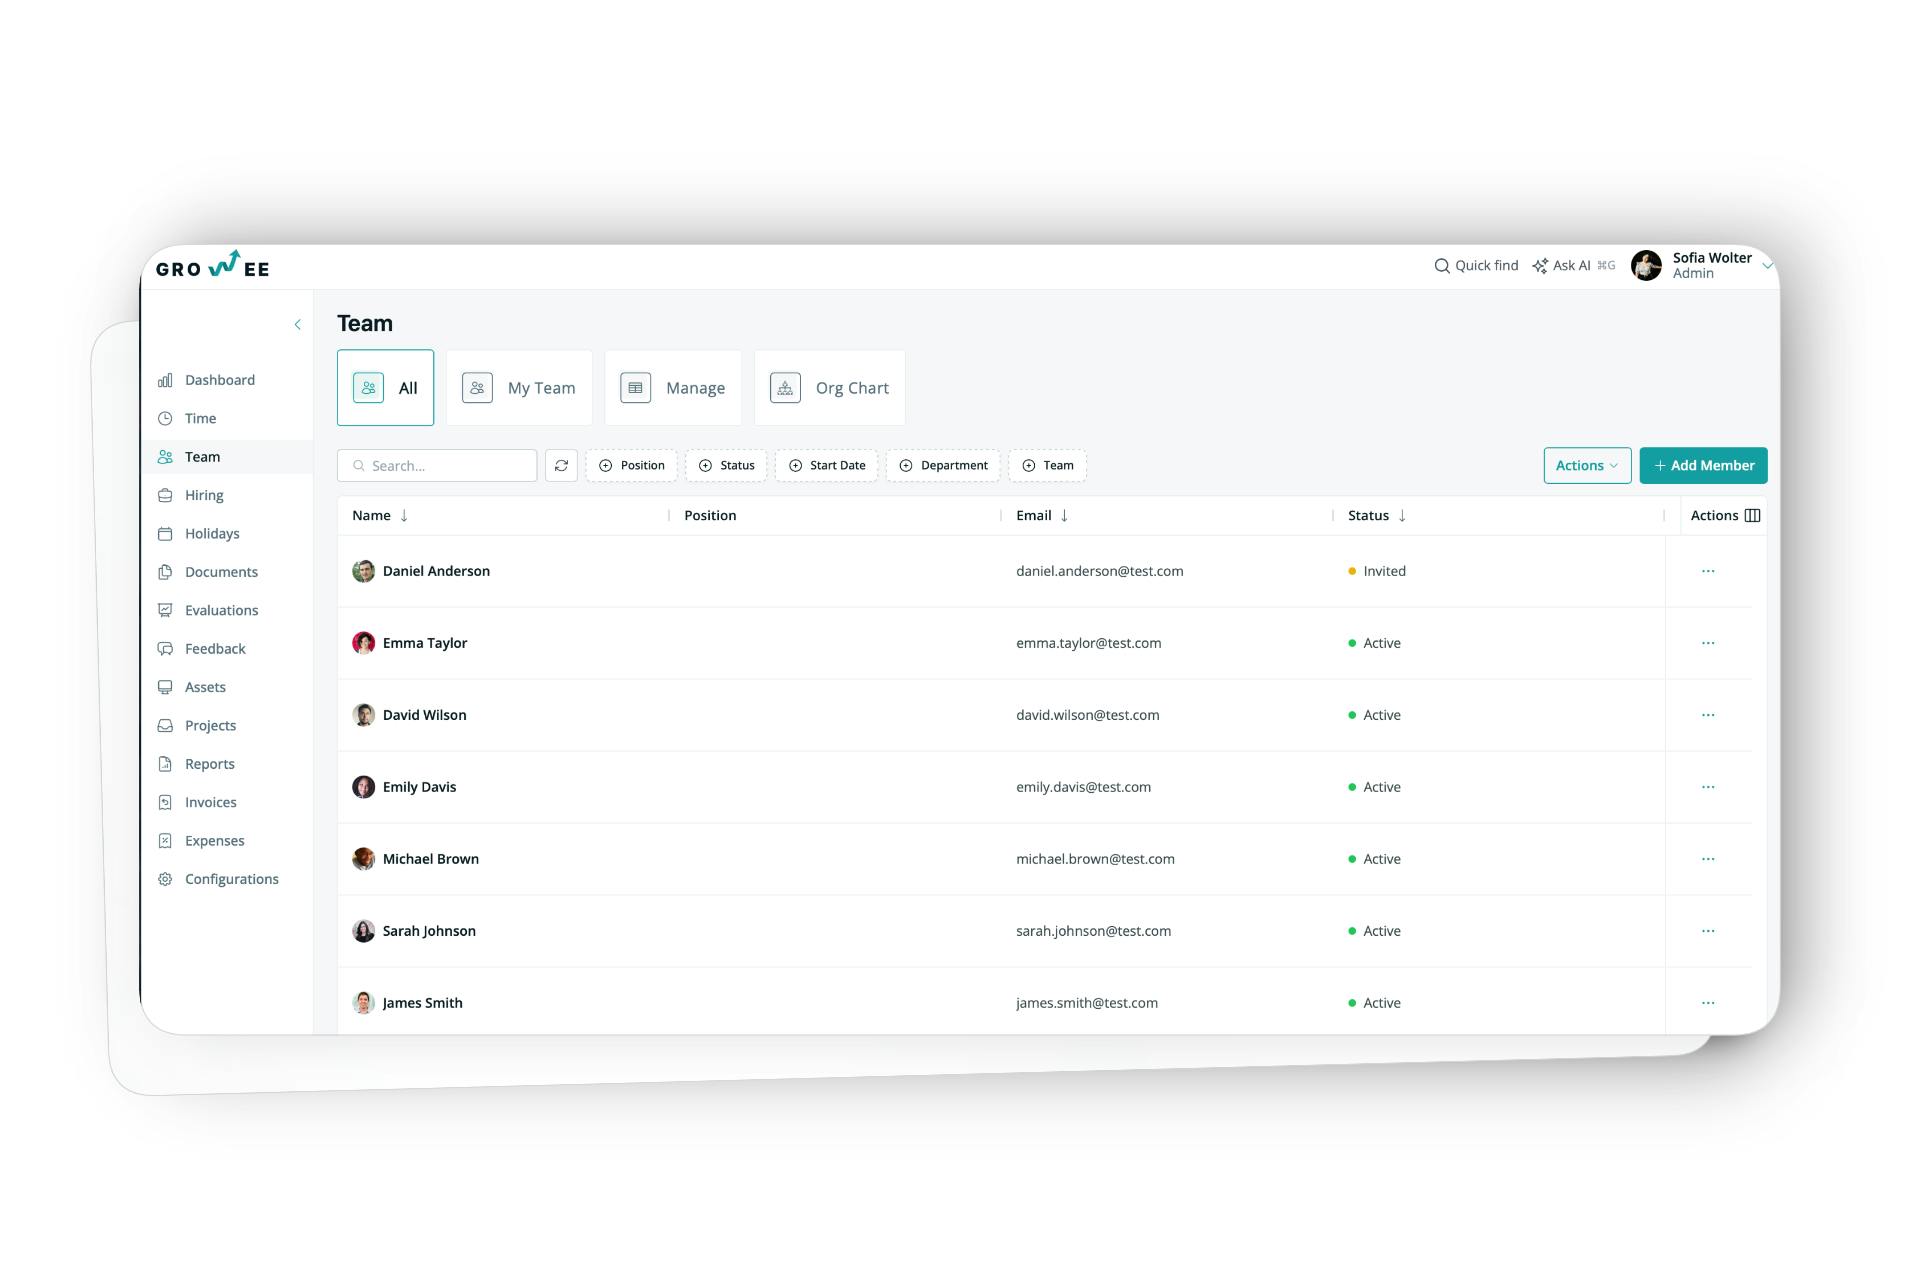
Task: Toggle the Name column sort order
Action: [x=404, y=515]
